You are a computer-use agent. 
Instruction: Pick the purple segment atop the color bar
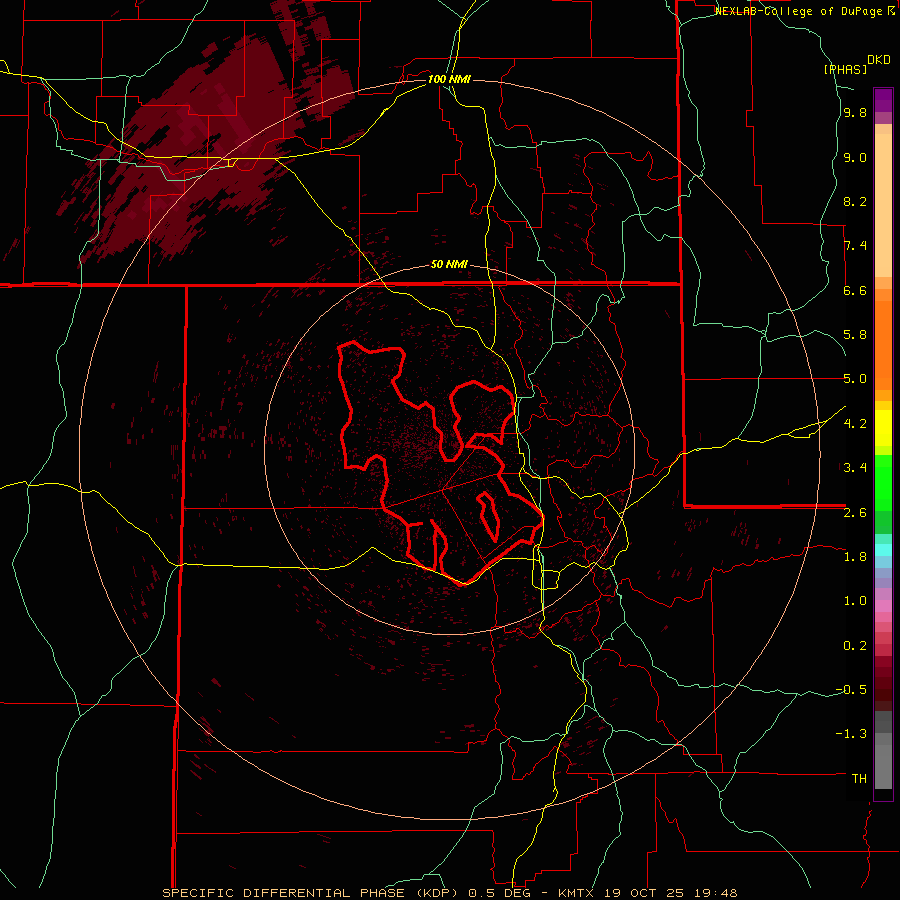(x=883, y=100)
